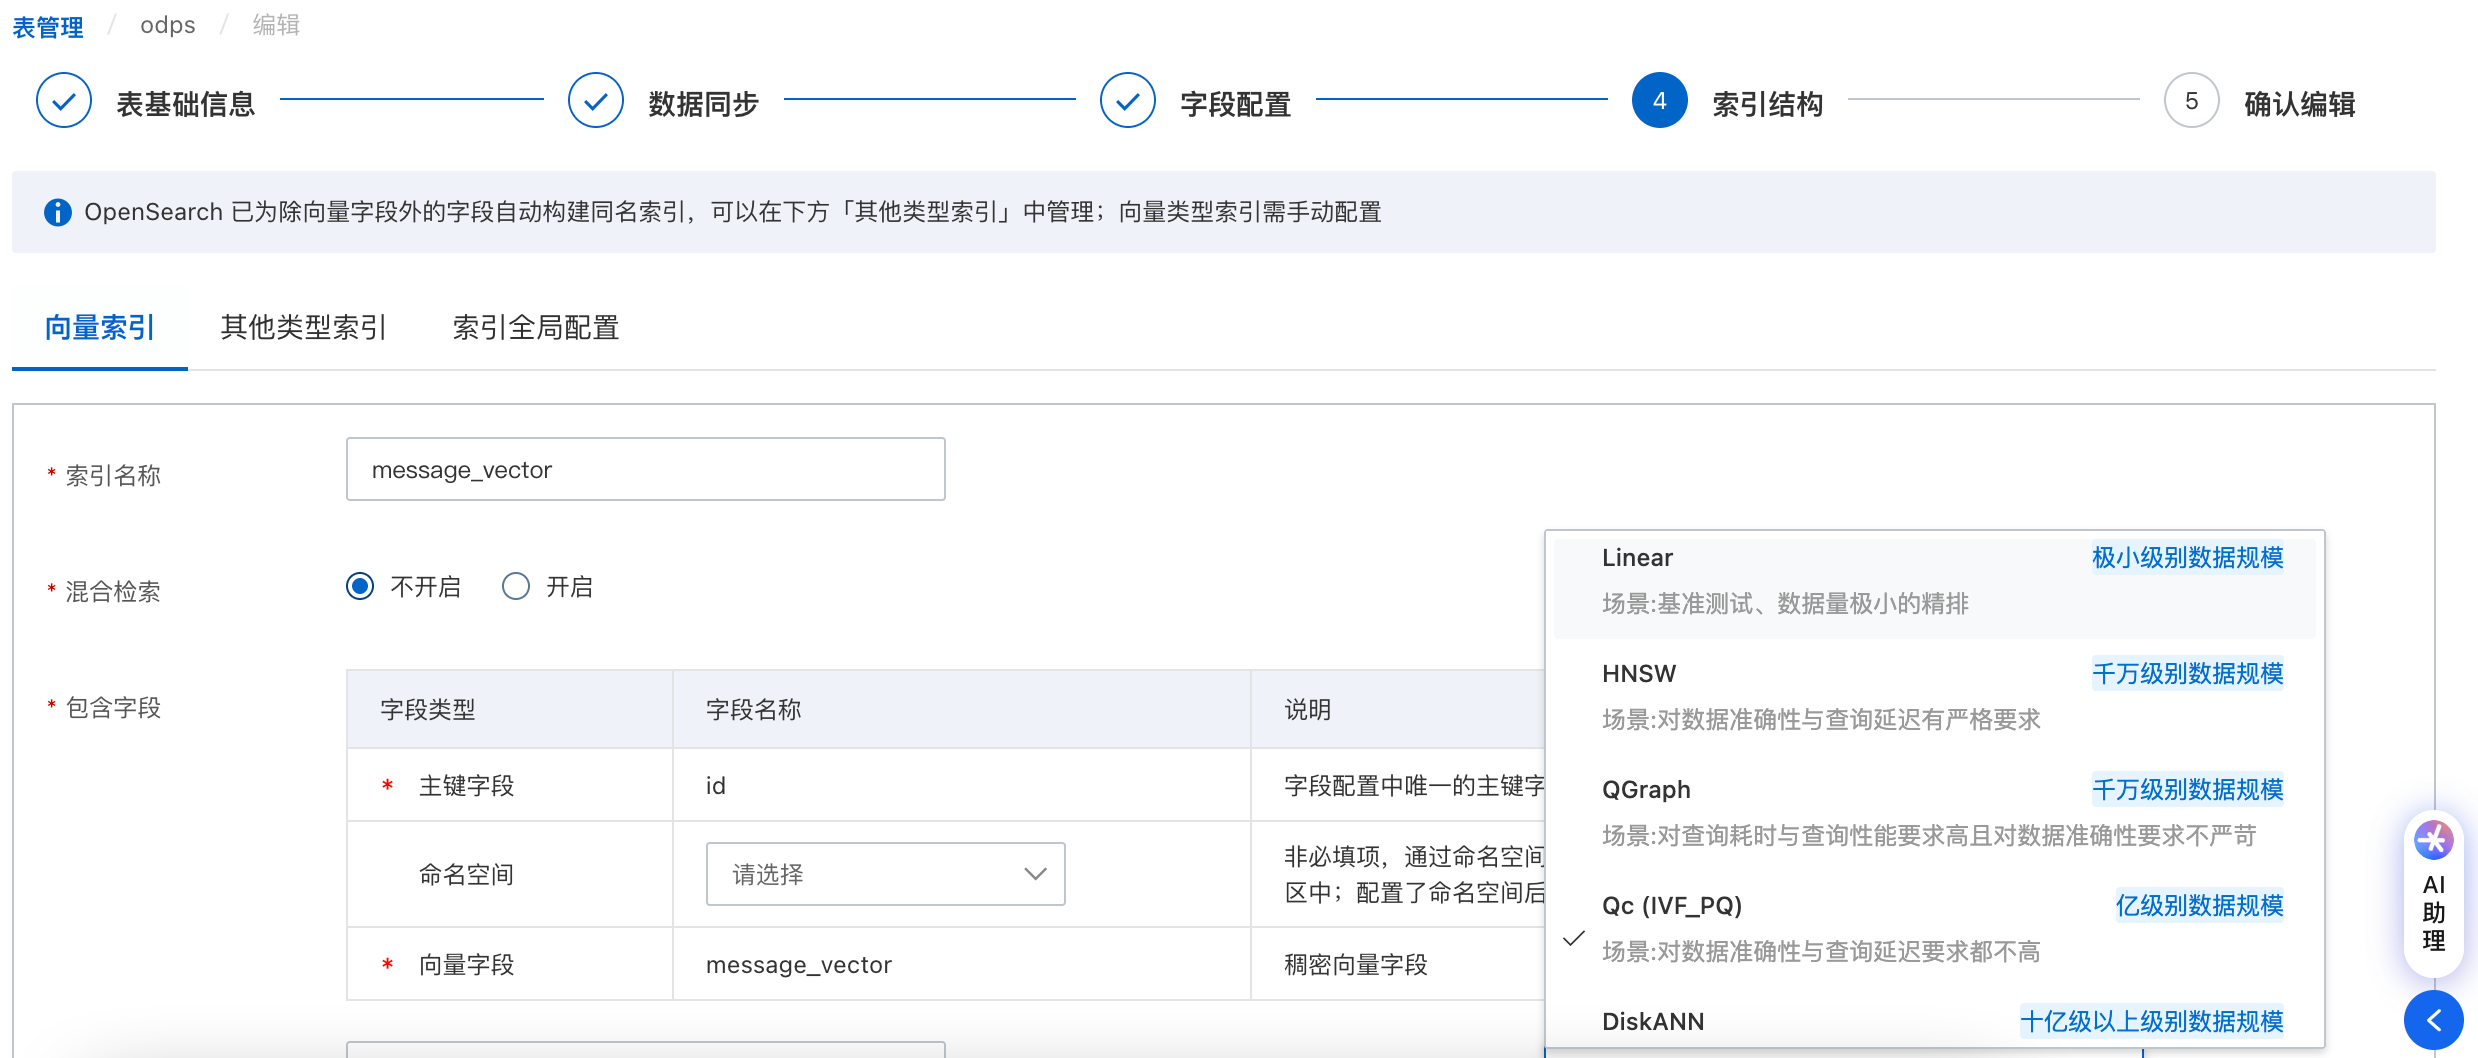Click the 索引名称 input with message_vector

point(646,469)
